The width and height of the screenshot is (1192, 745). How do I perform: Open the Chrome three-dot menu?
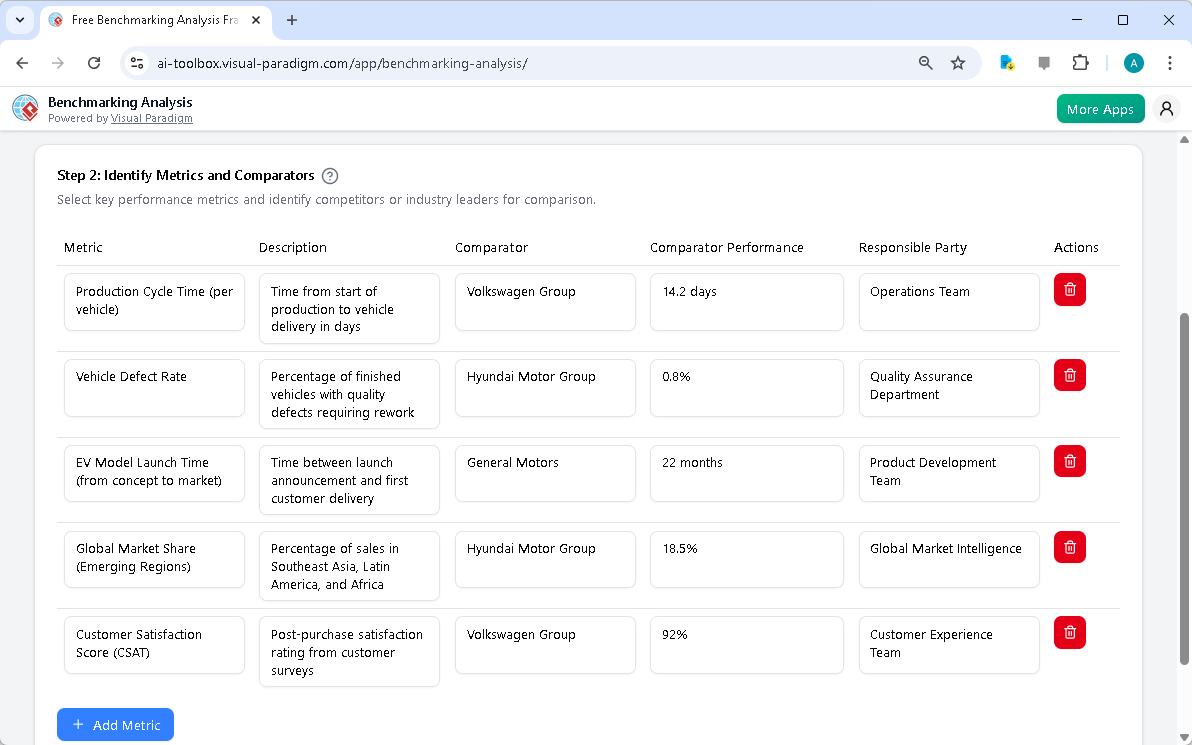click(1170, 62)
